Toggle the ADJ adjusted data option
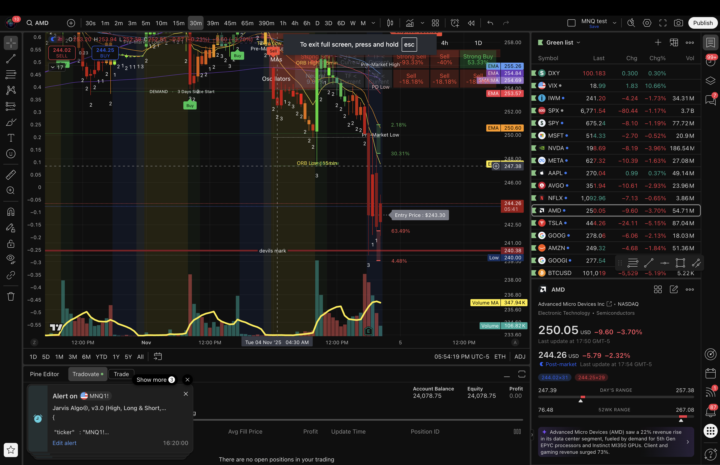 click(x=519, y=357)
